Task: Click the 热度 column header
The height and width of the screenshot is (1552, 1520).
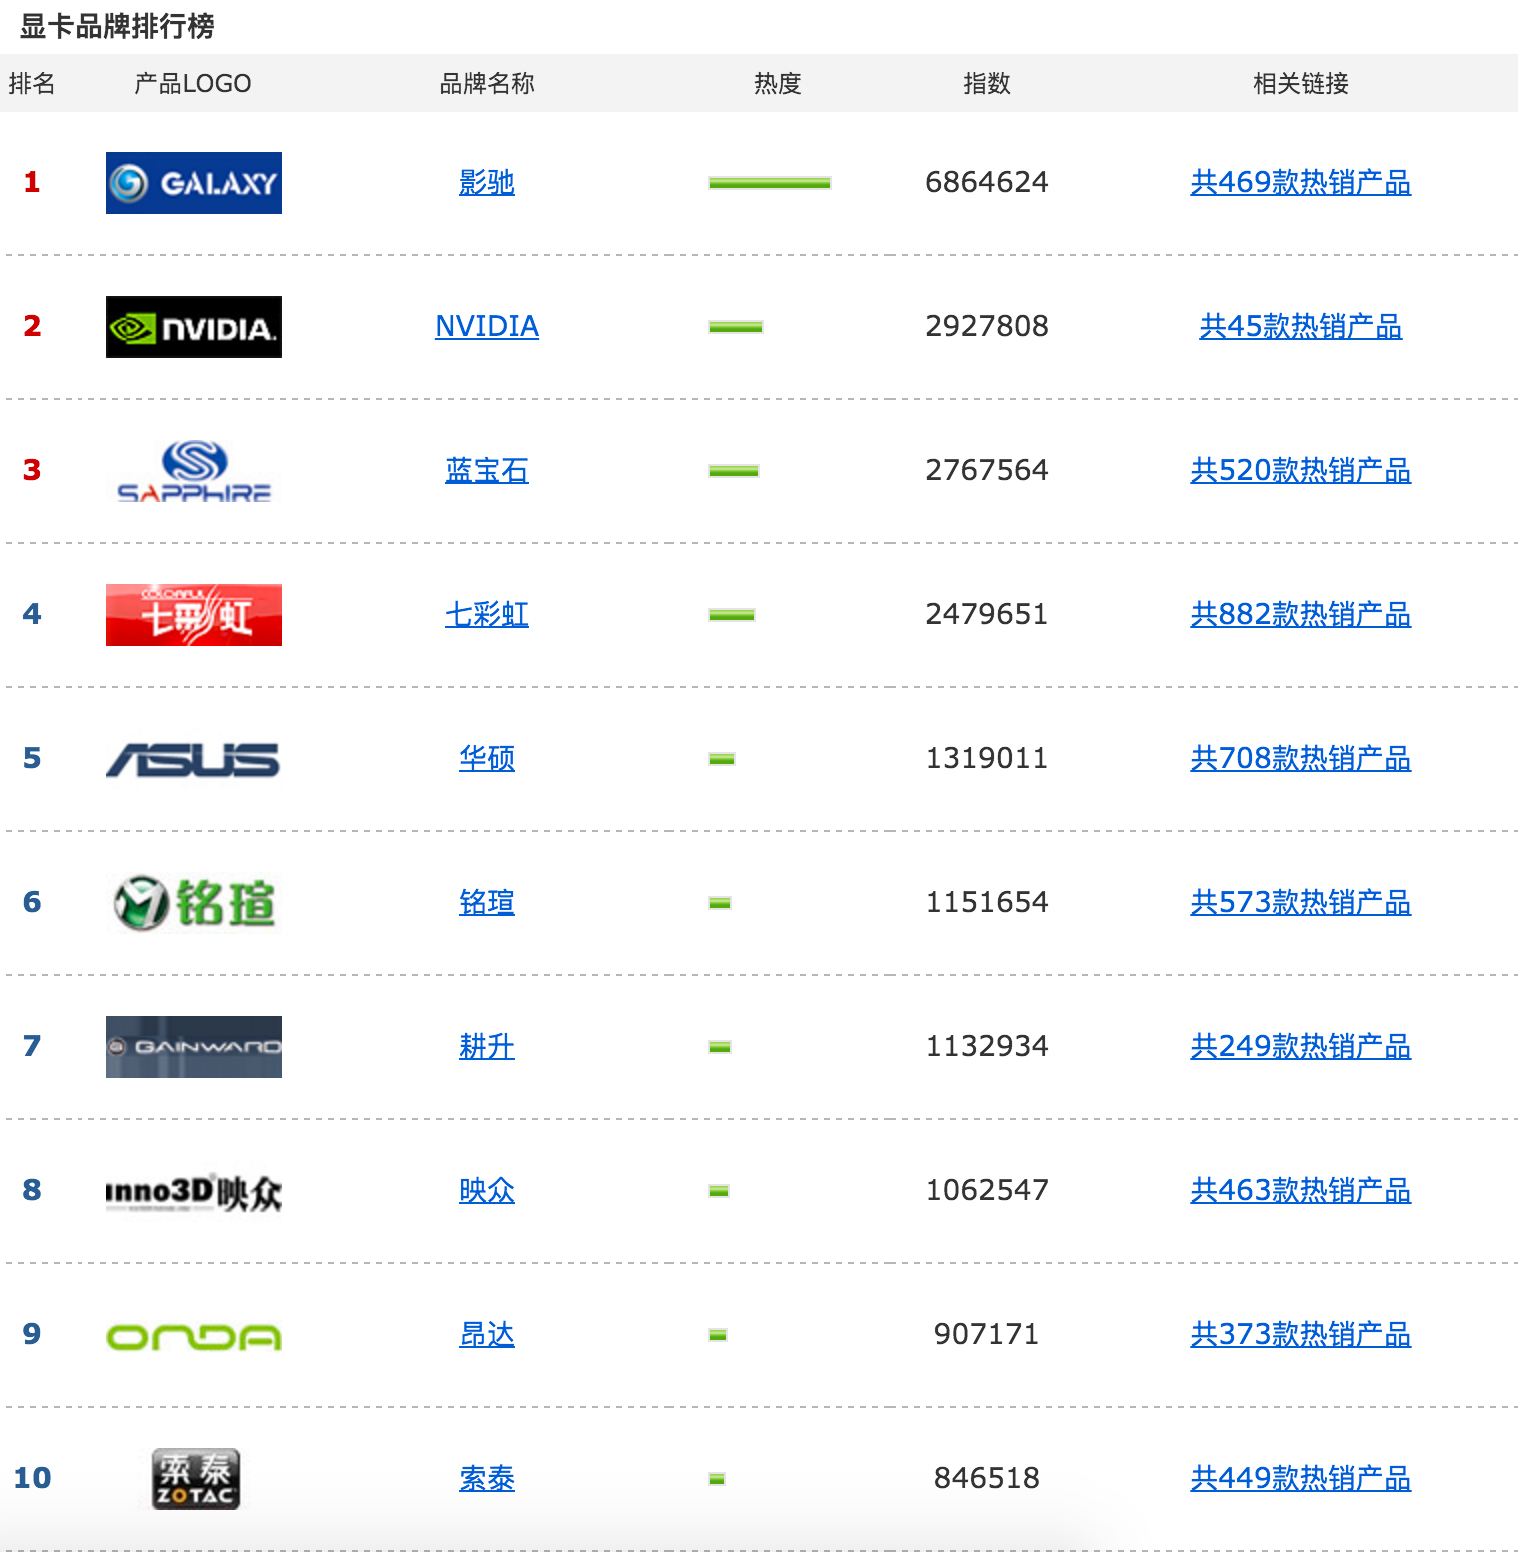Action: point(778,83)
